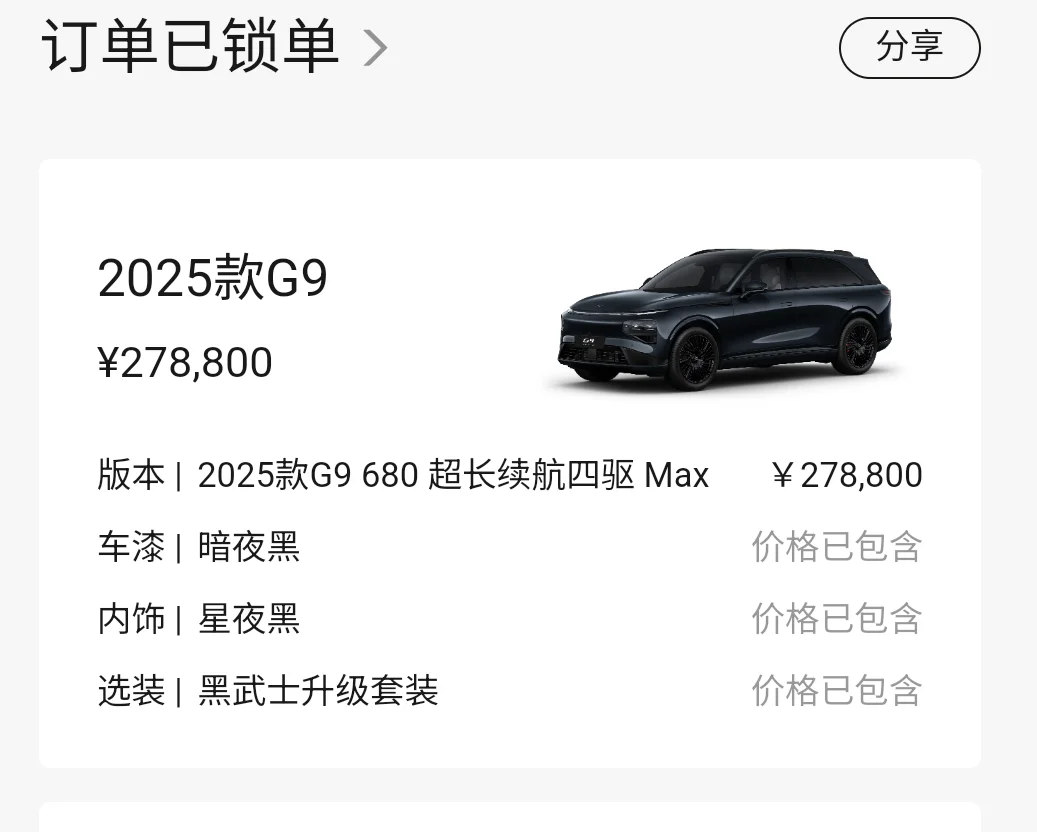The image size is (1037, 832).
Task: View the dark G9 car thumbnail image
Action: coord(725,320)
